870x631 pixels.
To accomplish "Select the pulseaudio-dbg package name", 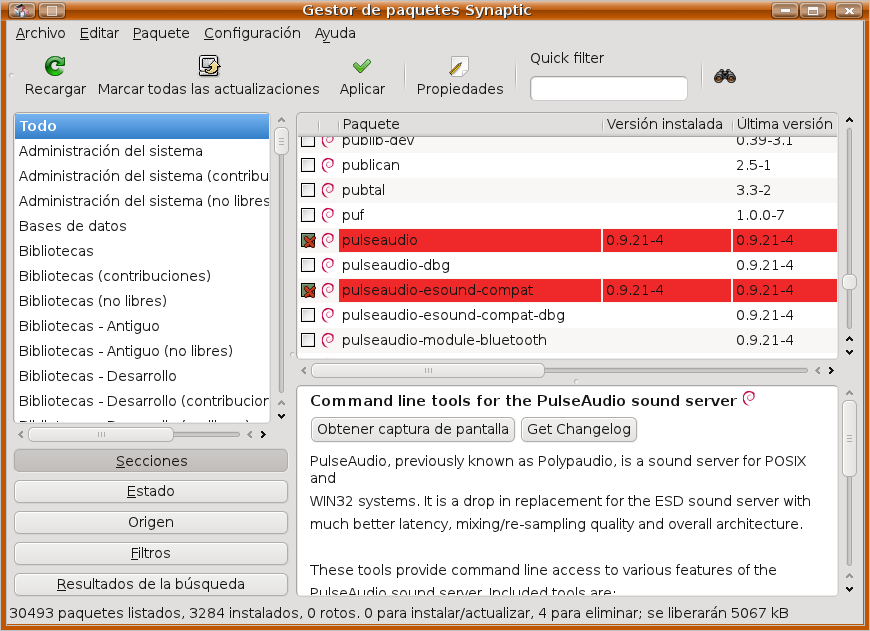I will pyautogui.click(x=396, y=265).
